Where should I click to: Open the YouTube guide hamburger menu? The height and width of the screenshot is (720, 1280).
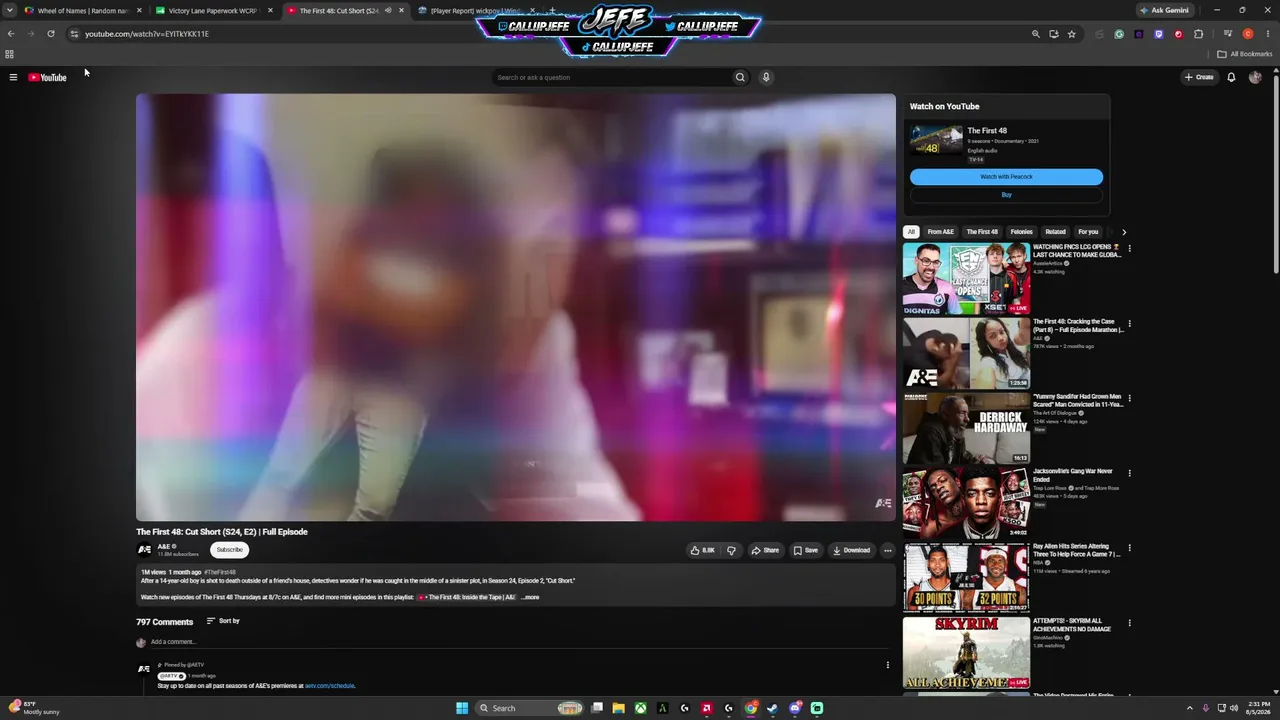[x=13, y=77]
